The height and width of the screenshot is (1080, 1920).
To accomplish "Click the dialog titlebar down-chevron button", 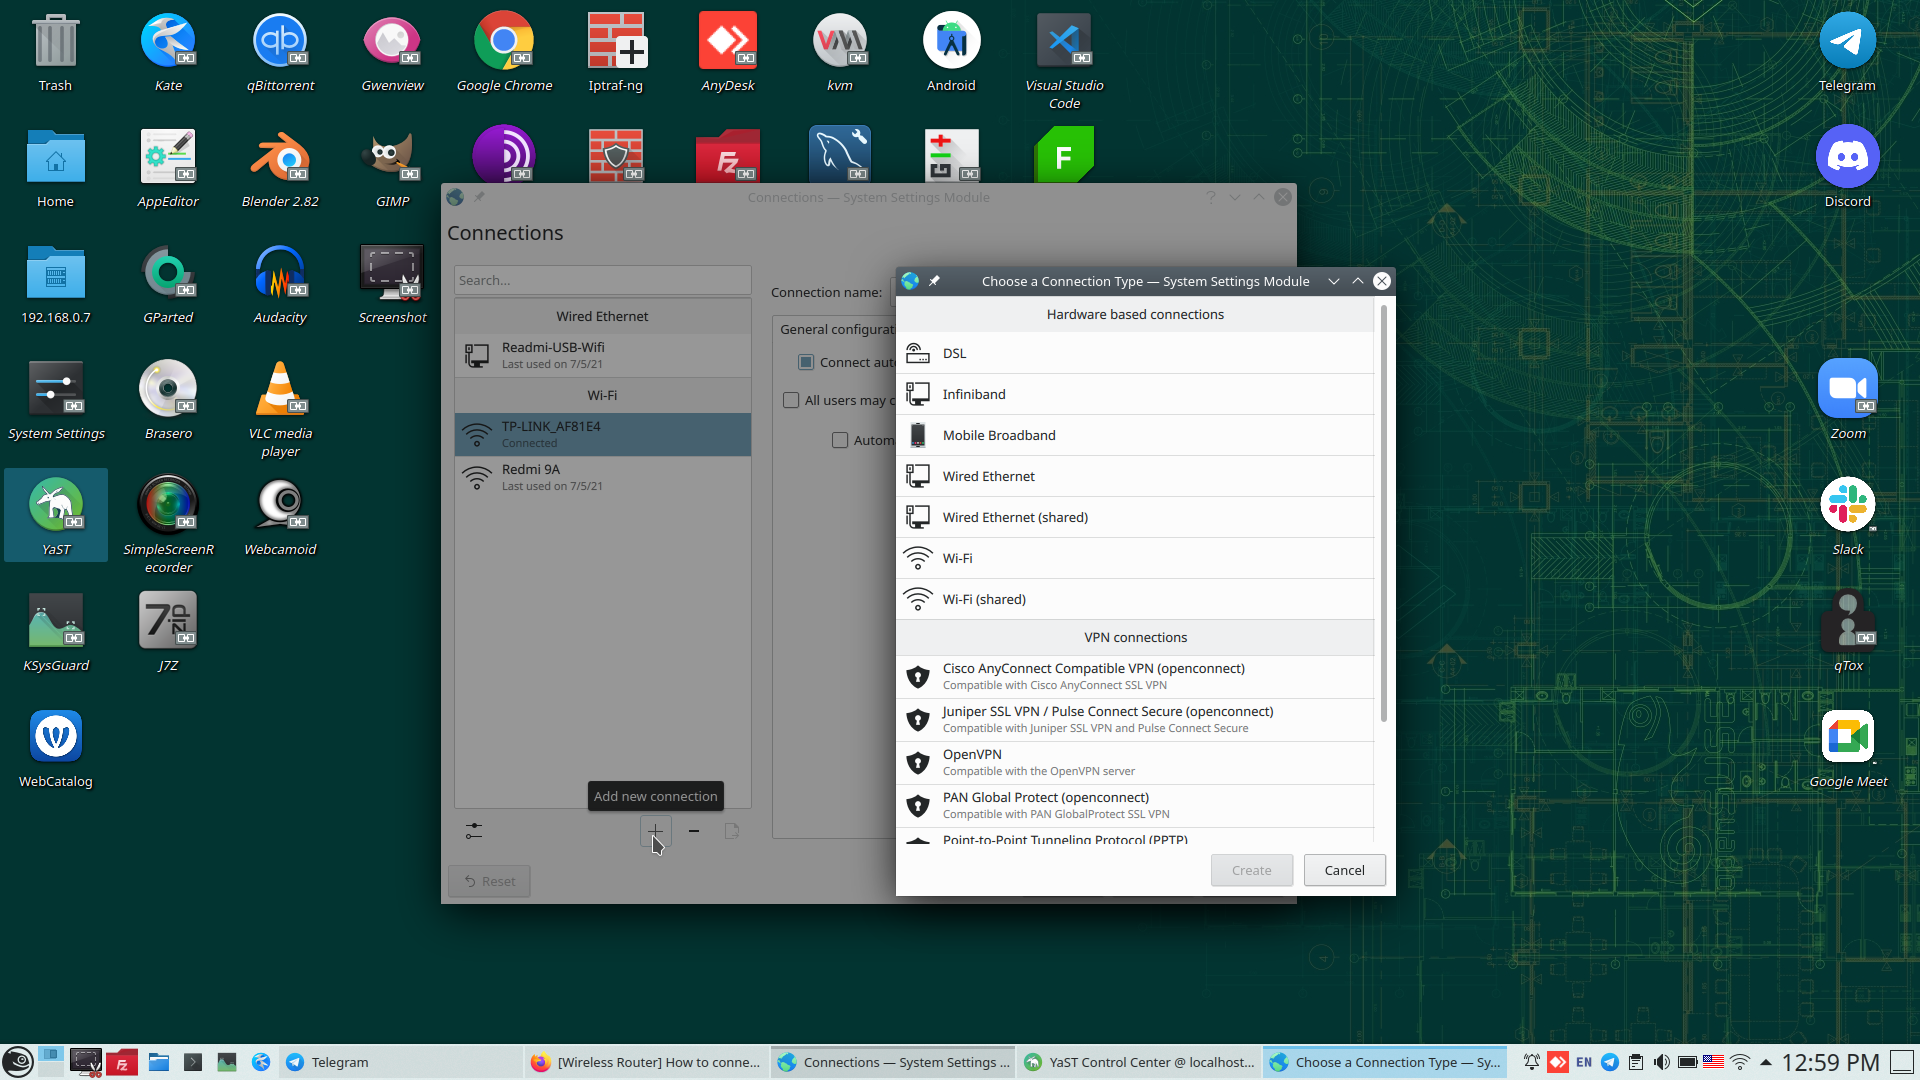I will [1333, 281].
